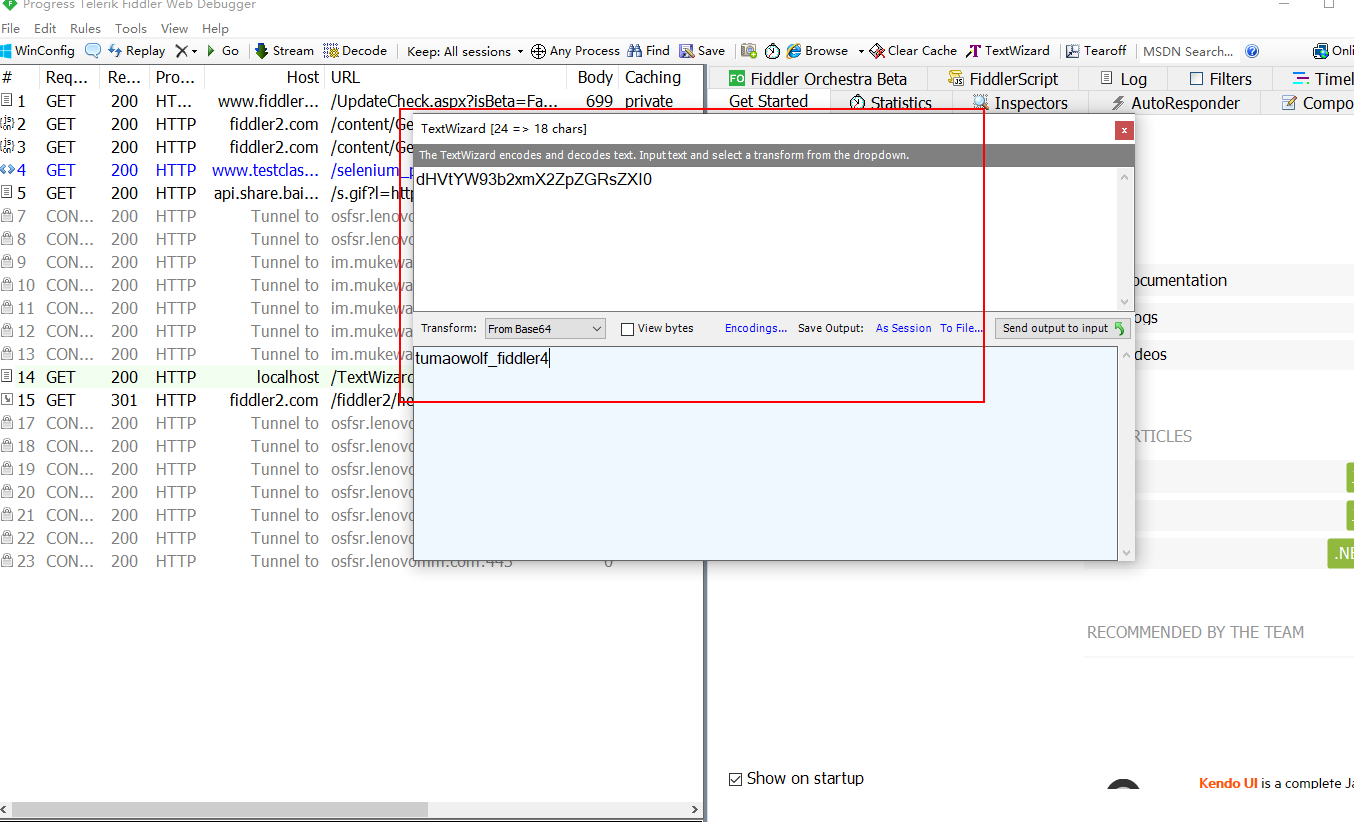
Task: Click session 4 row icon
Action: pyautogui.click(x=8, y=170)
